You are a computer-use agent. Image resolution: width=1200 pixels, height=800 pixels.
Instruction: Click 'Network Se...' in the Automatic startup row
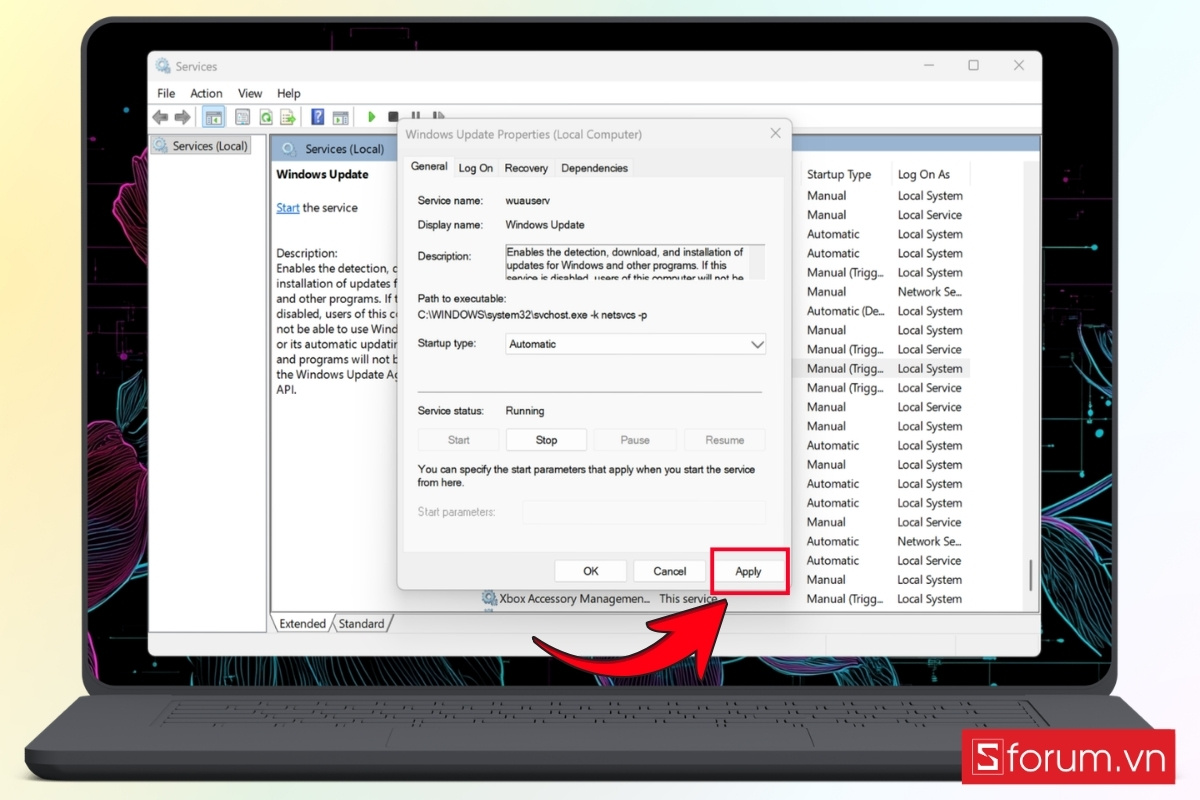[x=931, y=541]
